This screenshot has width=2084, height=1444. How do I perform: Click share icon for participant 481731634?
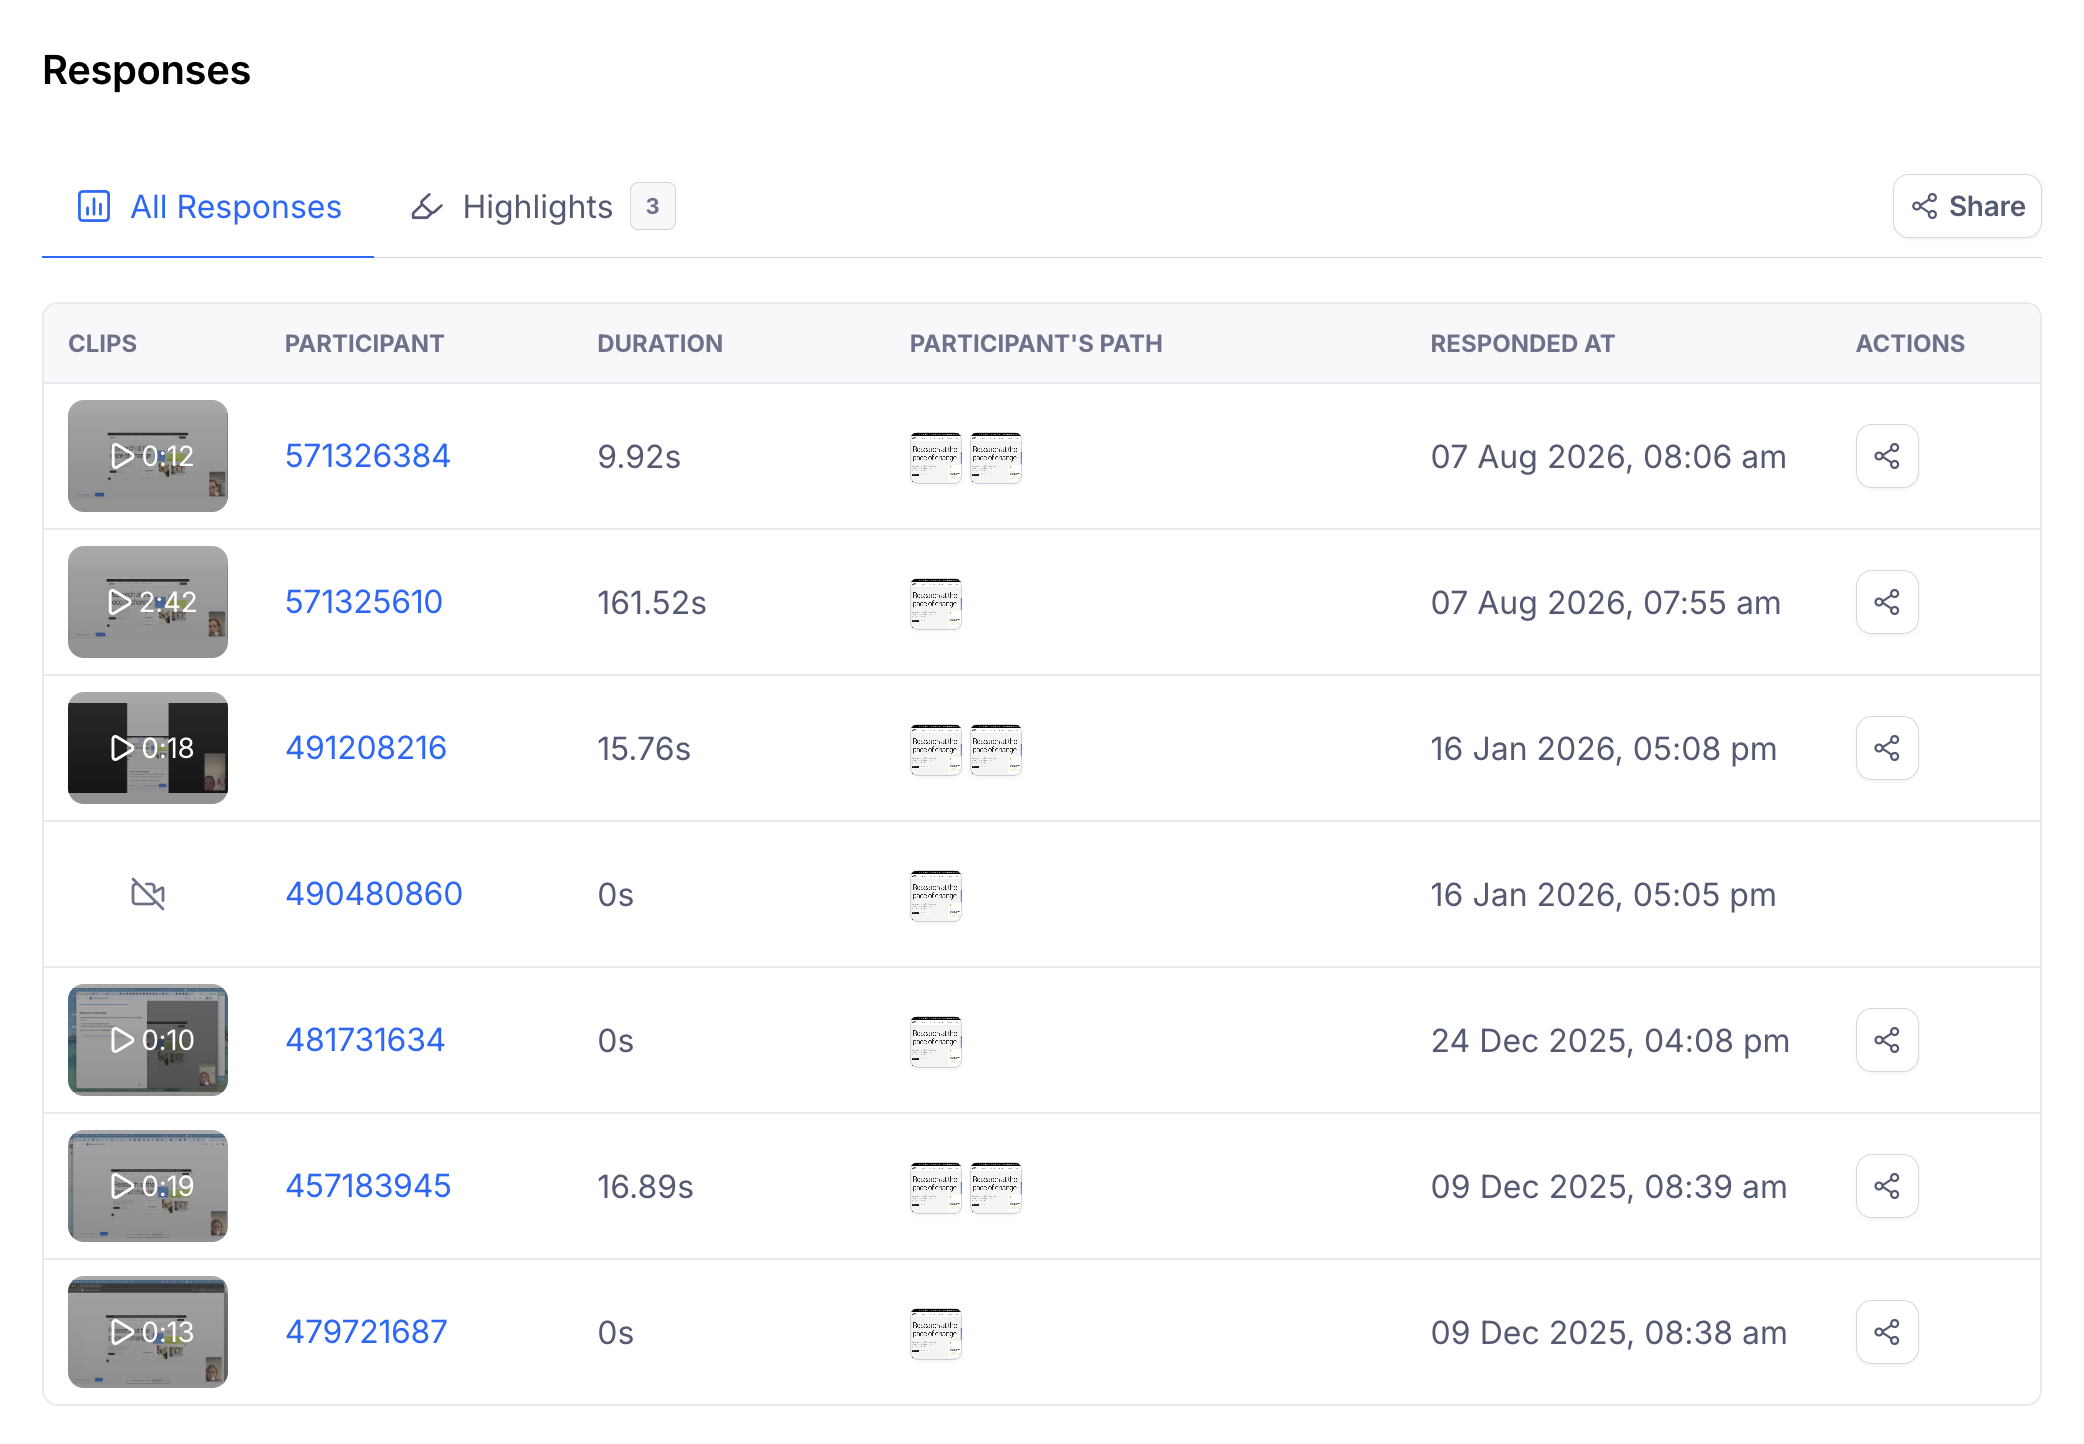tap(1887, 1040)
